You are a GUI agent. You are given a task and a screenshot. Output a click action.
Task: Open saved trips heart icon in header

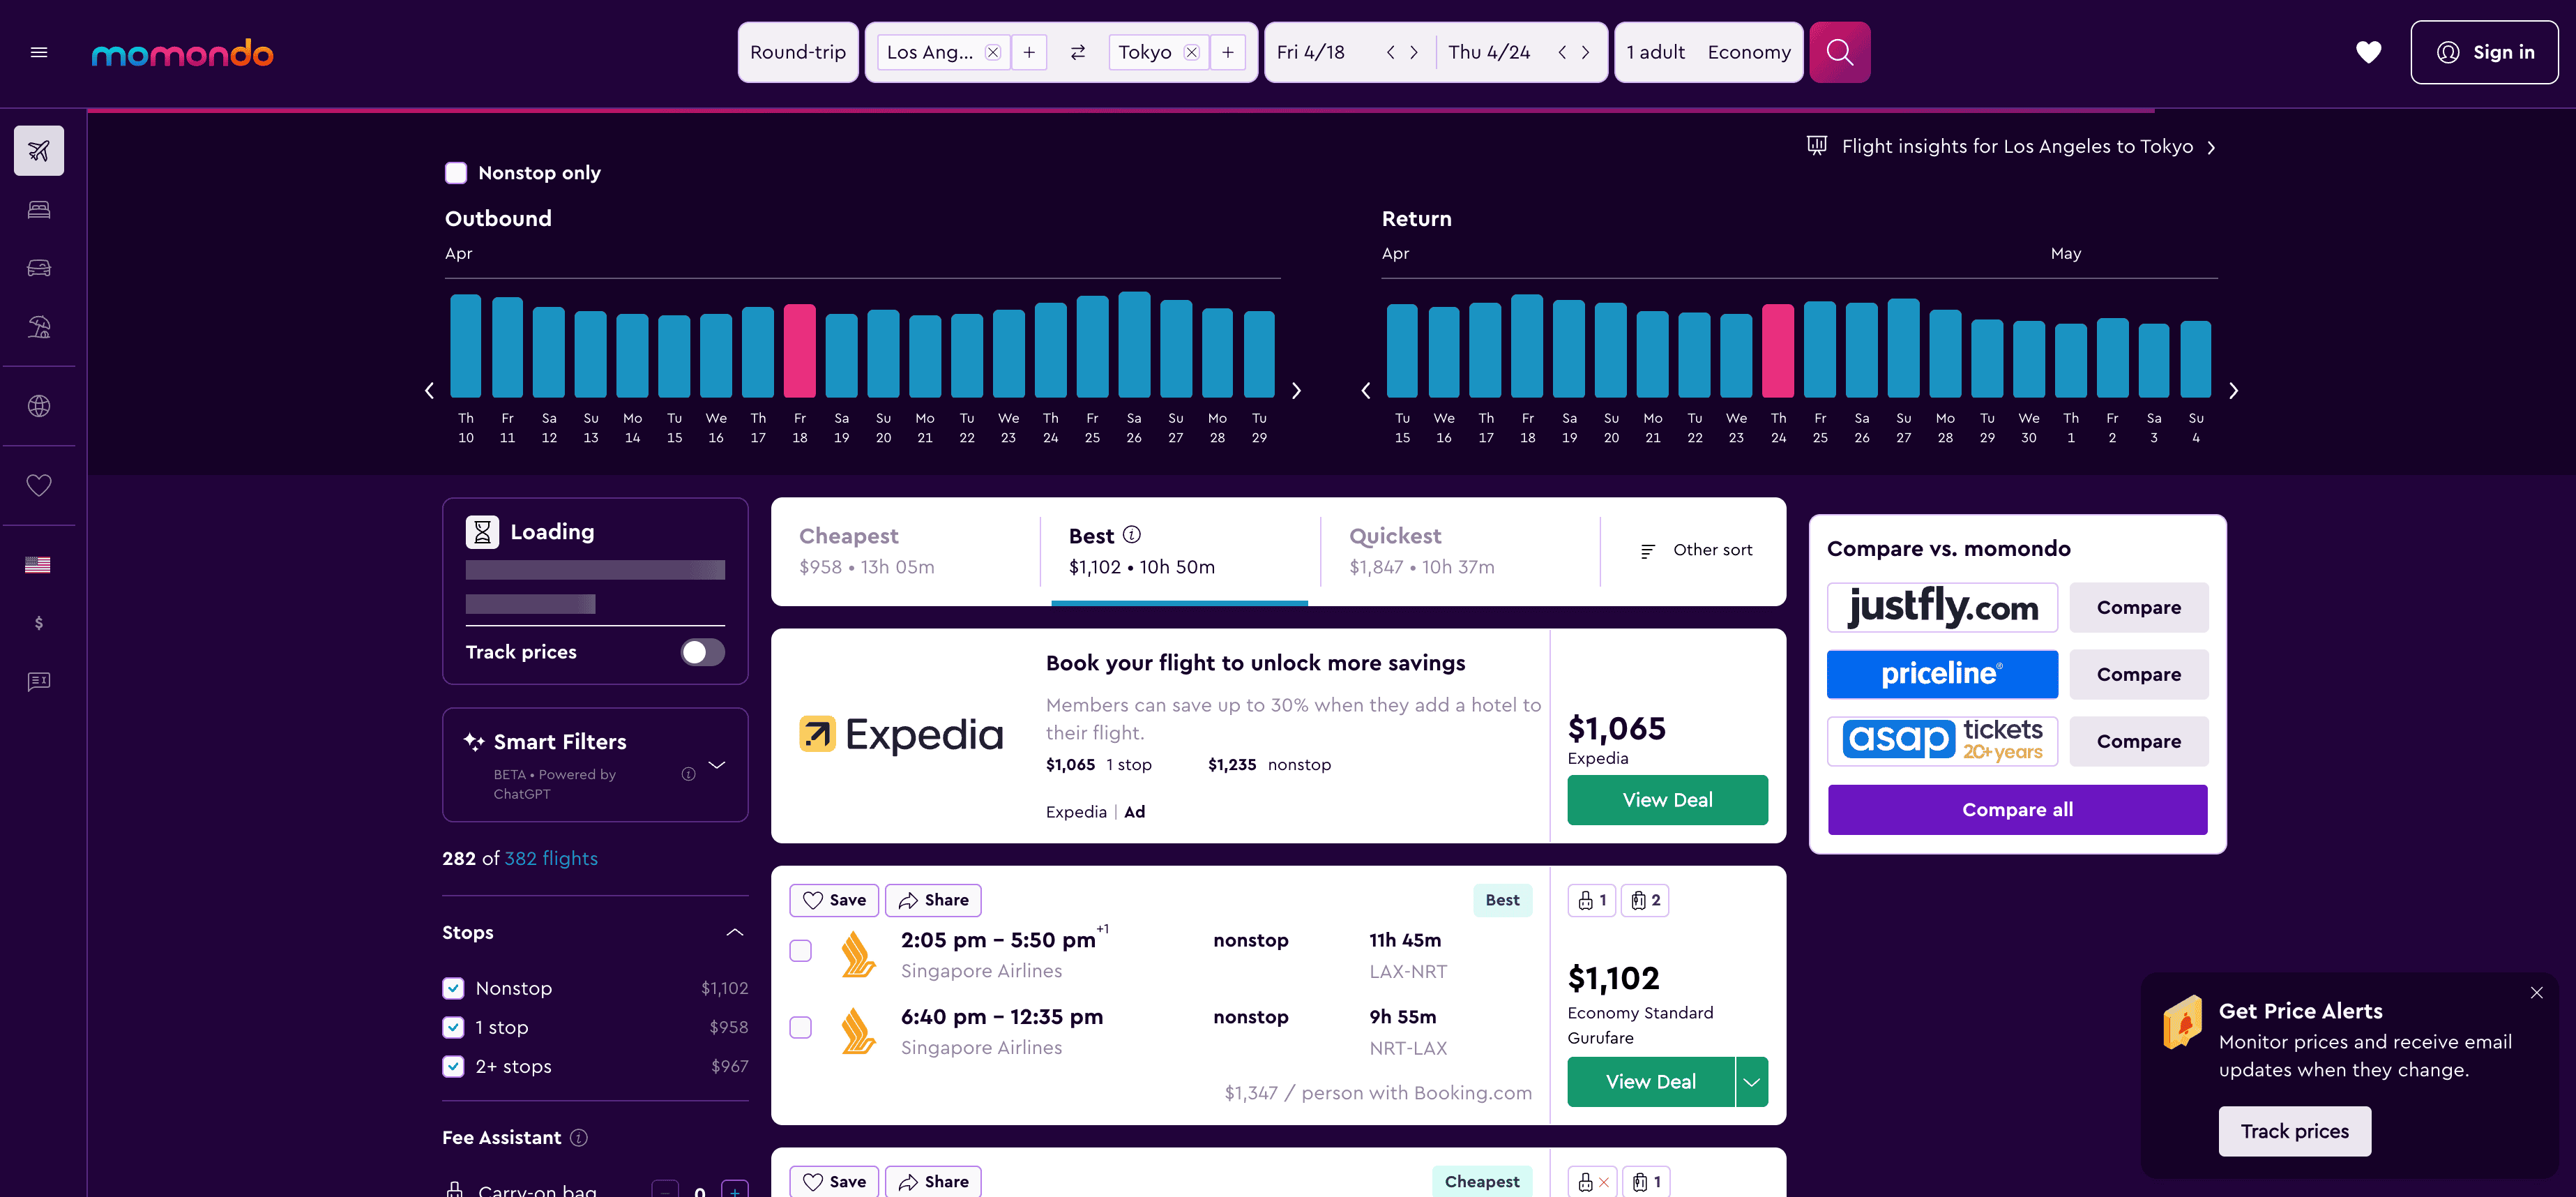tap(2367, 52)
